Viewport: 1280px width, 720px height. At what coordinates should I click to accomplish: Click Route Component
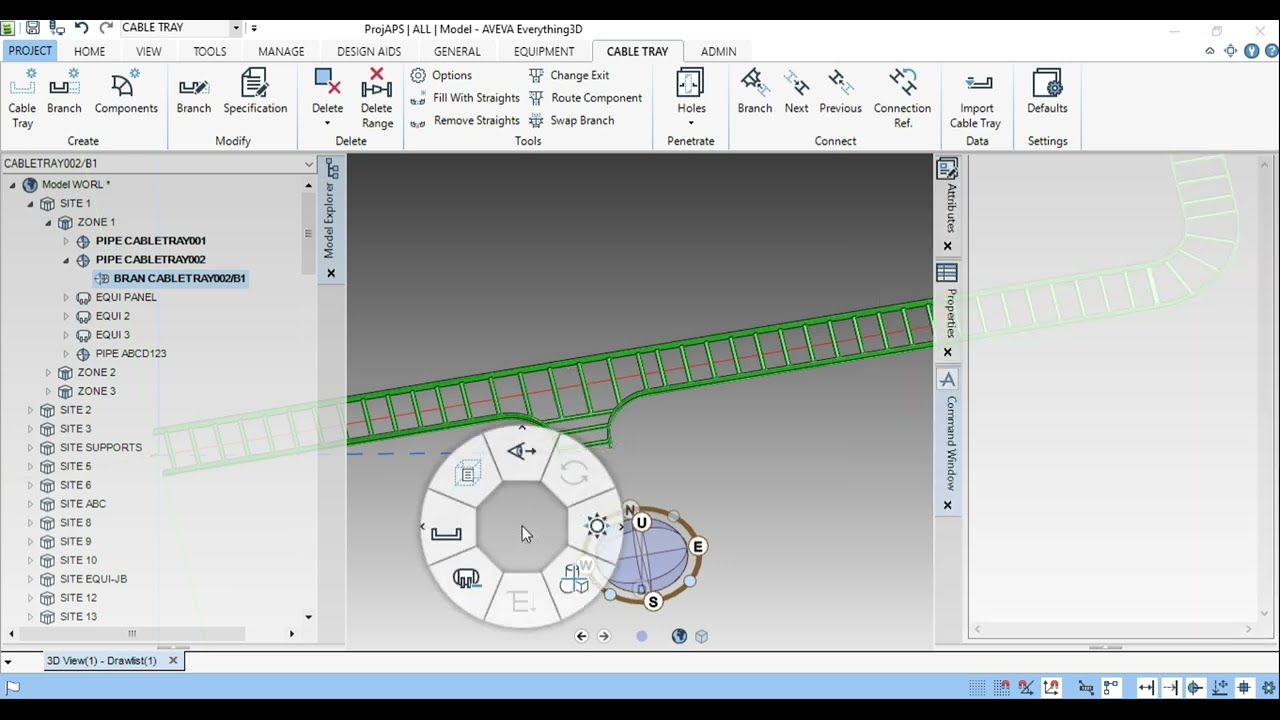tap(585, 98)
